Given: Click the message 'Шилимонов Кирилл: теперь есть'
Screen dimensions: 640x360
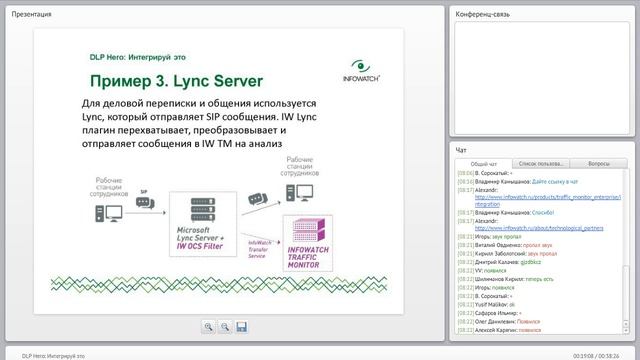Looking at the screenshot, I should point(505,279).
